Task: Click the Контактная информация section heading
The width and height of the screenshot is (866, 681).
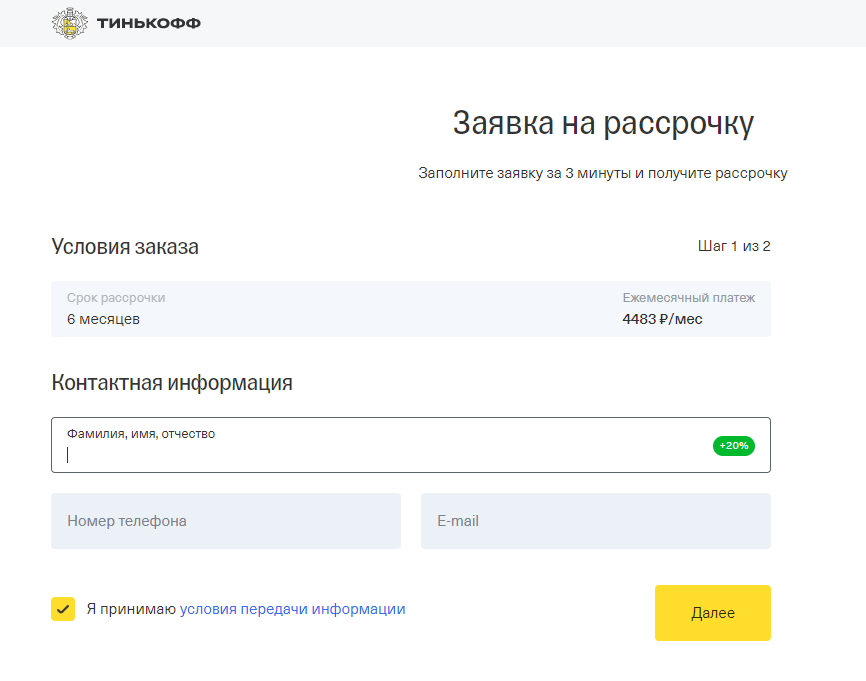Action: point(172,382)
